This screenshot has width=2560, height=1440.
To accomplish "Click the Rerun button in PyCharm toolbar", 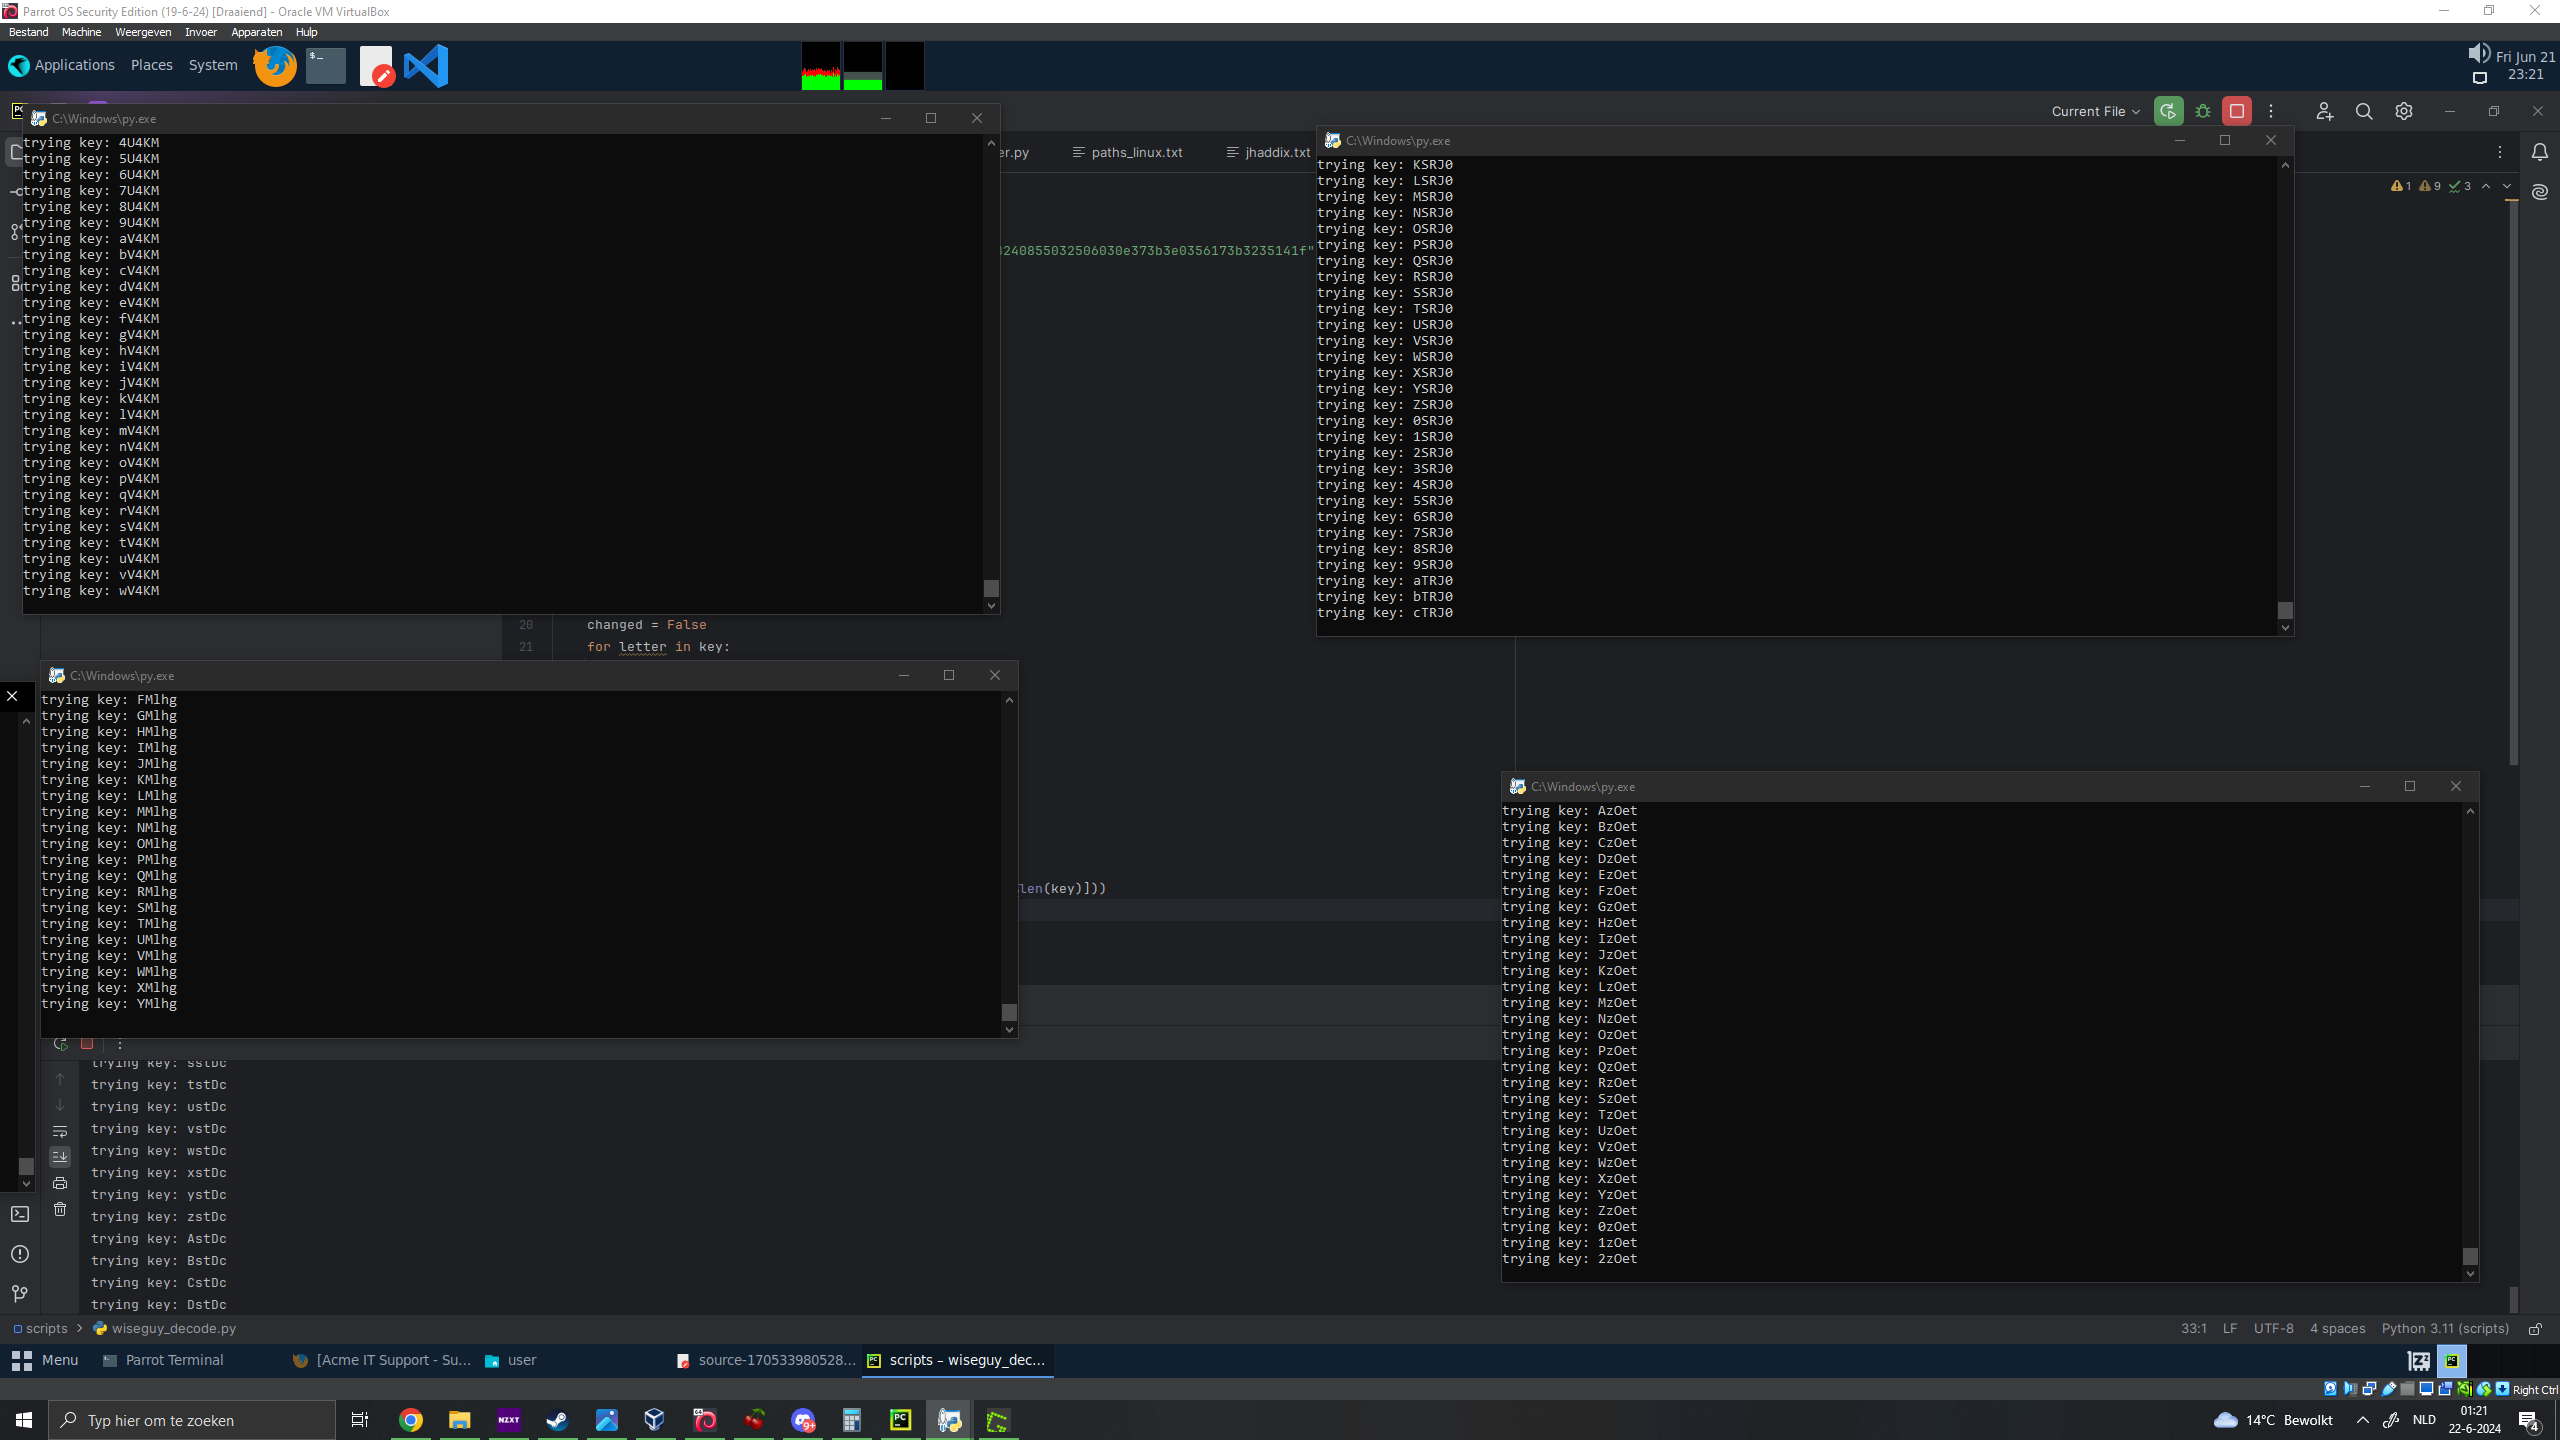I will (2168, 111).
